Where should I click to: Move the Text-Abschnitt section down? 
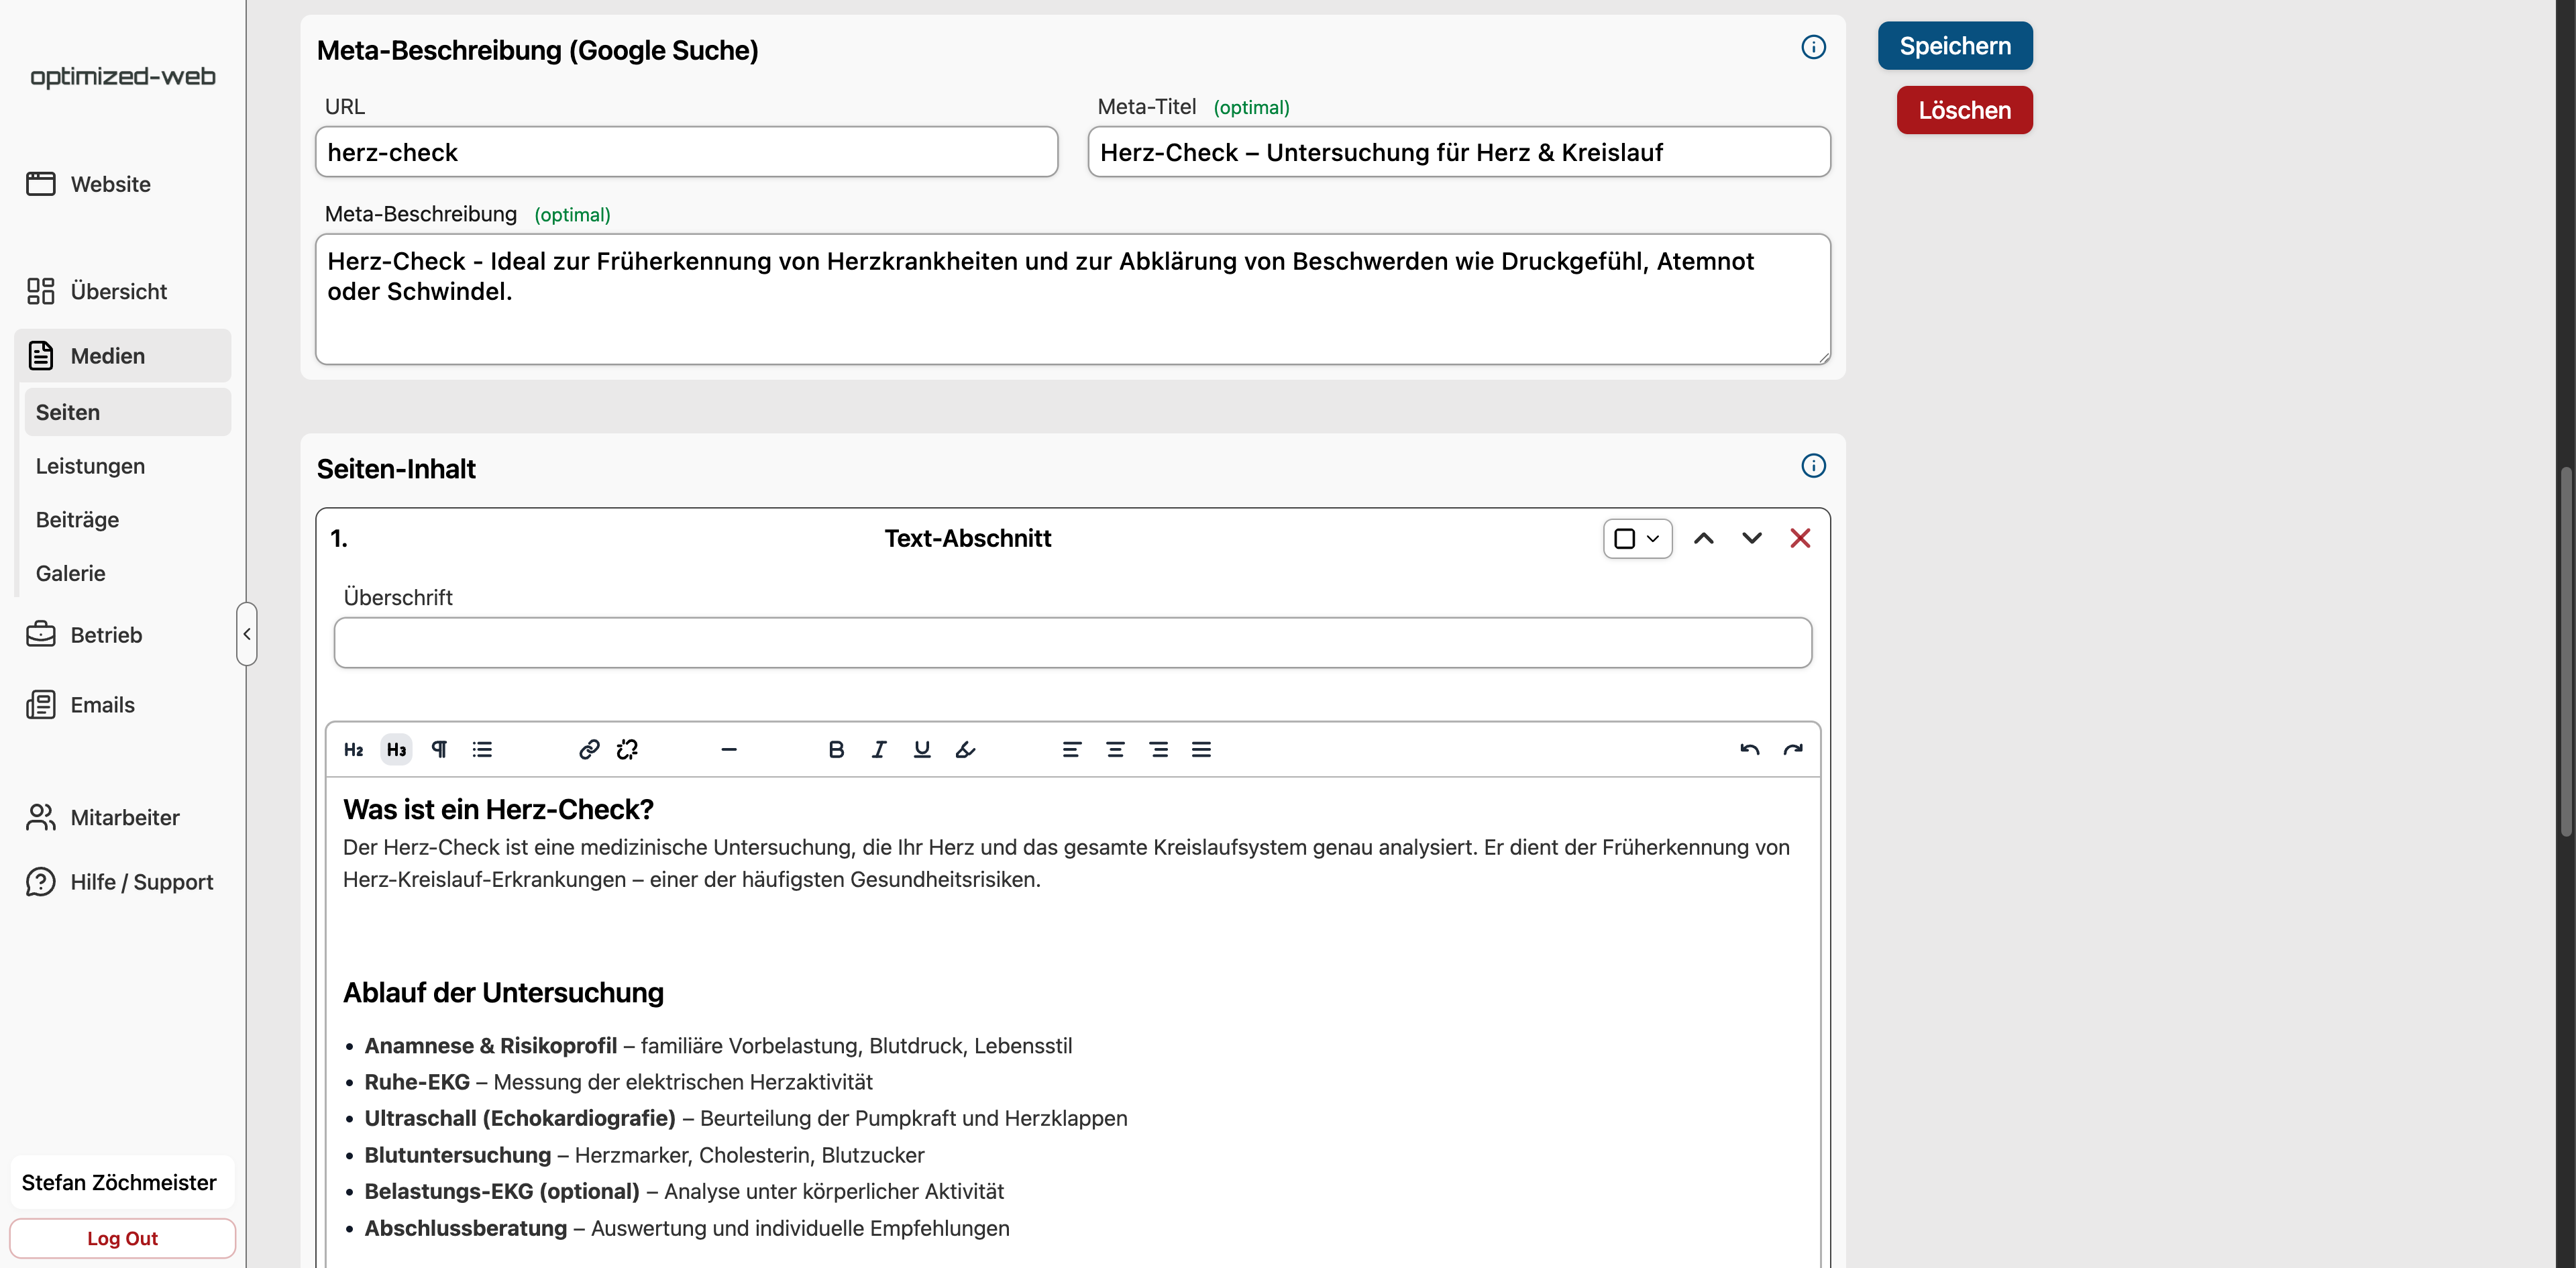(1751, 538)
